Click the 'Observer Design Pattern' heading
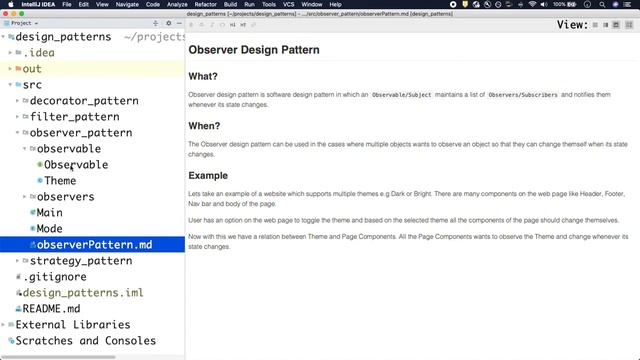 [x=254, y=50]
